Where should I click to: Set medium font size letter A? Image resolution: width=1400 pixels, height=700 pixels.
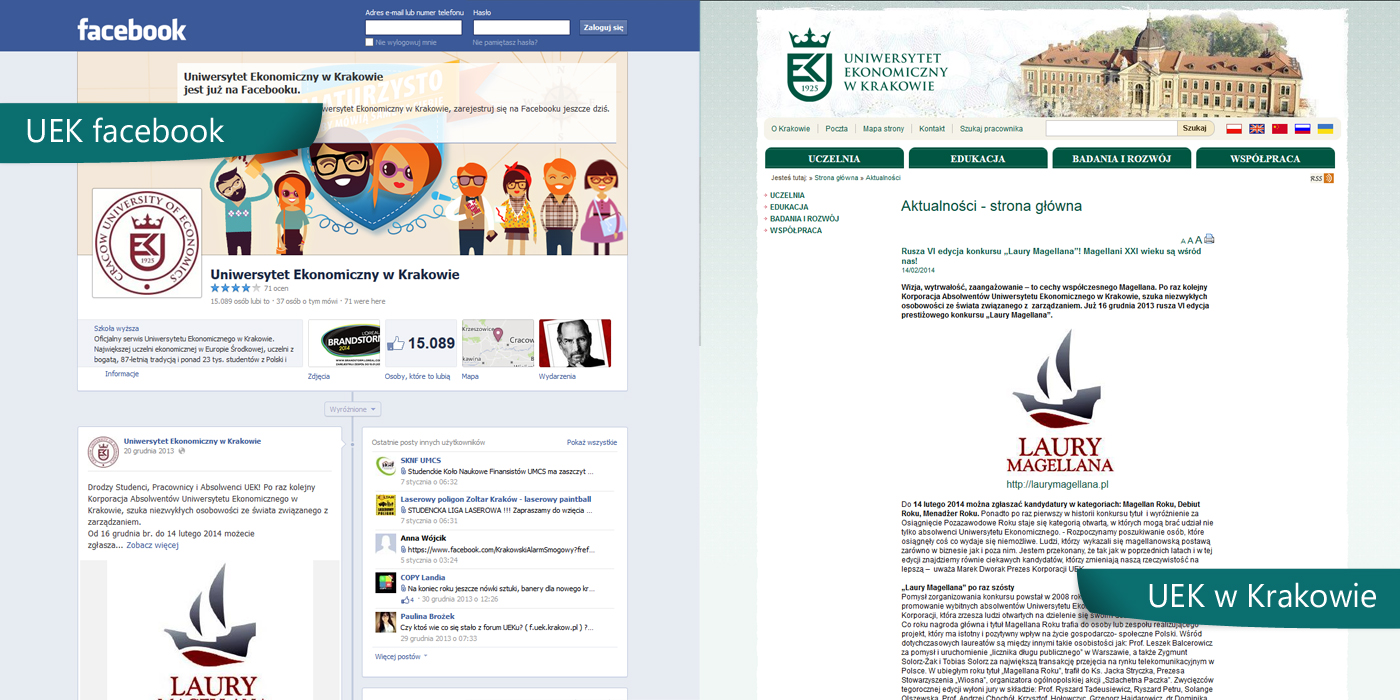pyautogui.click(x=1190, y=240)
